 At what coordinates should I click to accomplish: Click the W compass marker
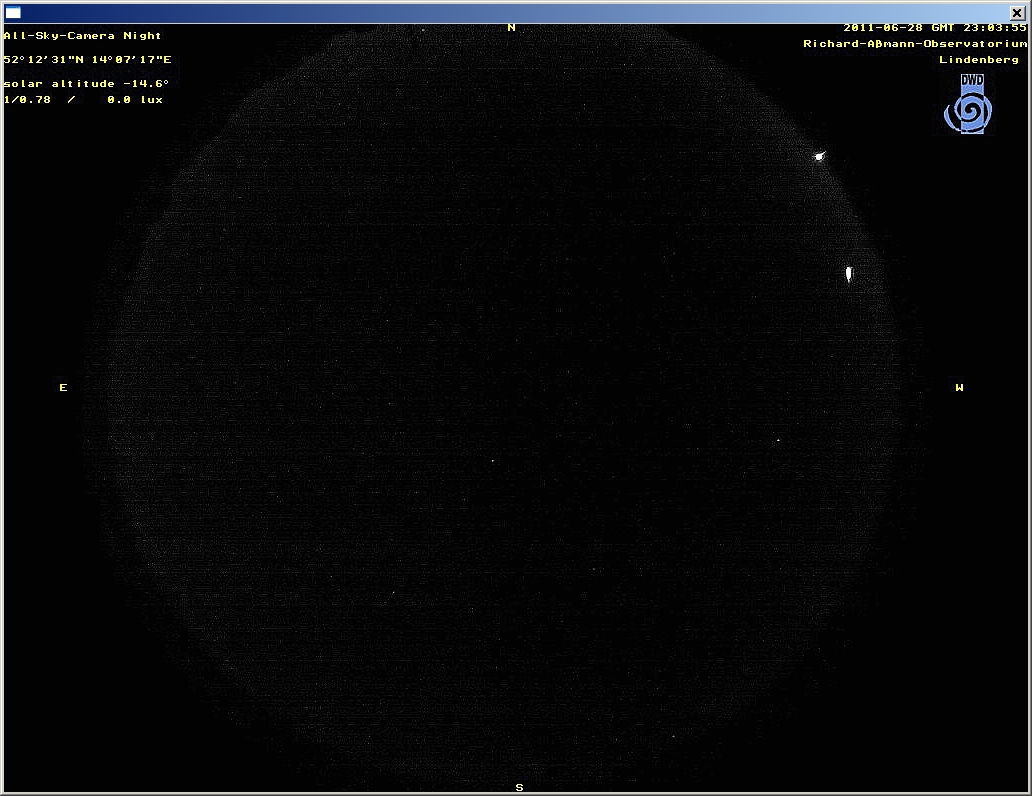[x=959, y=387]
